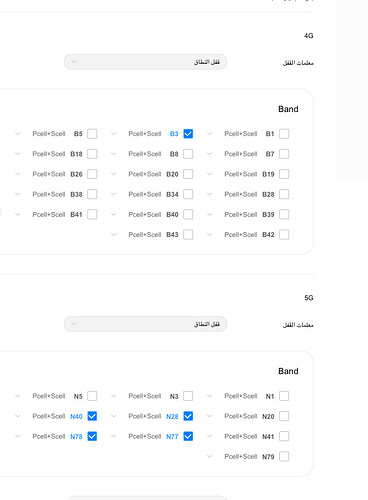The image size is (368, 500).
Task: Open the 4G lock mode dropdown
Action: click(145, 62)
